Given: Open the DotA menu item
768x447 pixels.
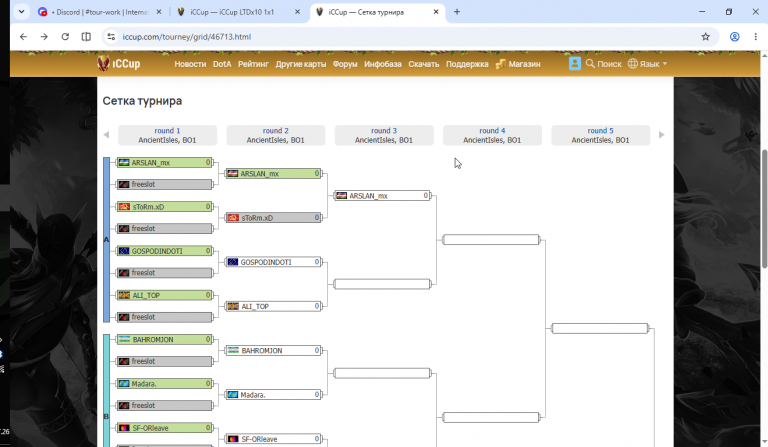Looking at the screenshot, I should (x=222, y=64).
